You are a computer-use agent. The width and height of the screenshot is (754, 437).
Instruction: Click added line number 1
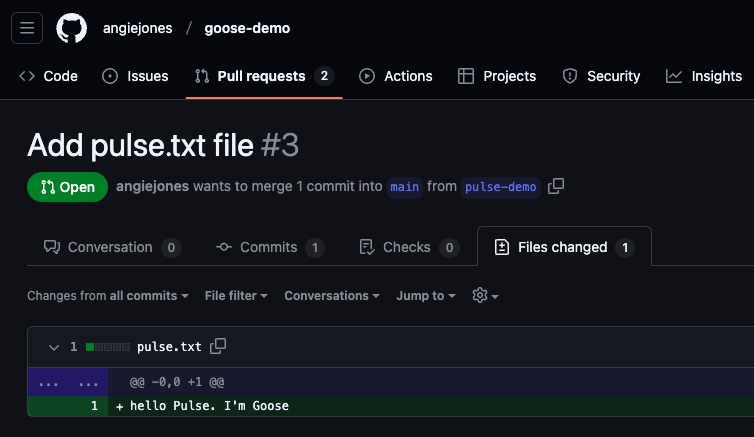click(x=94, y=406)
